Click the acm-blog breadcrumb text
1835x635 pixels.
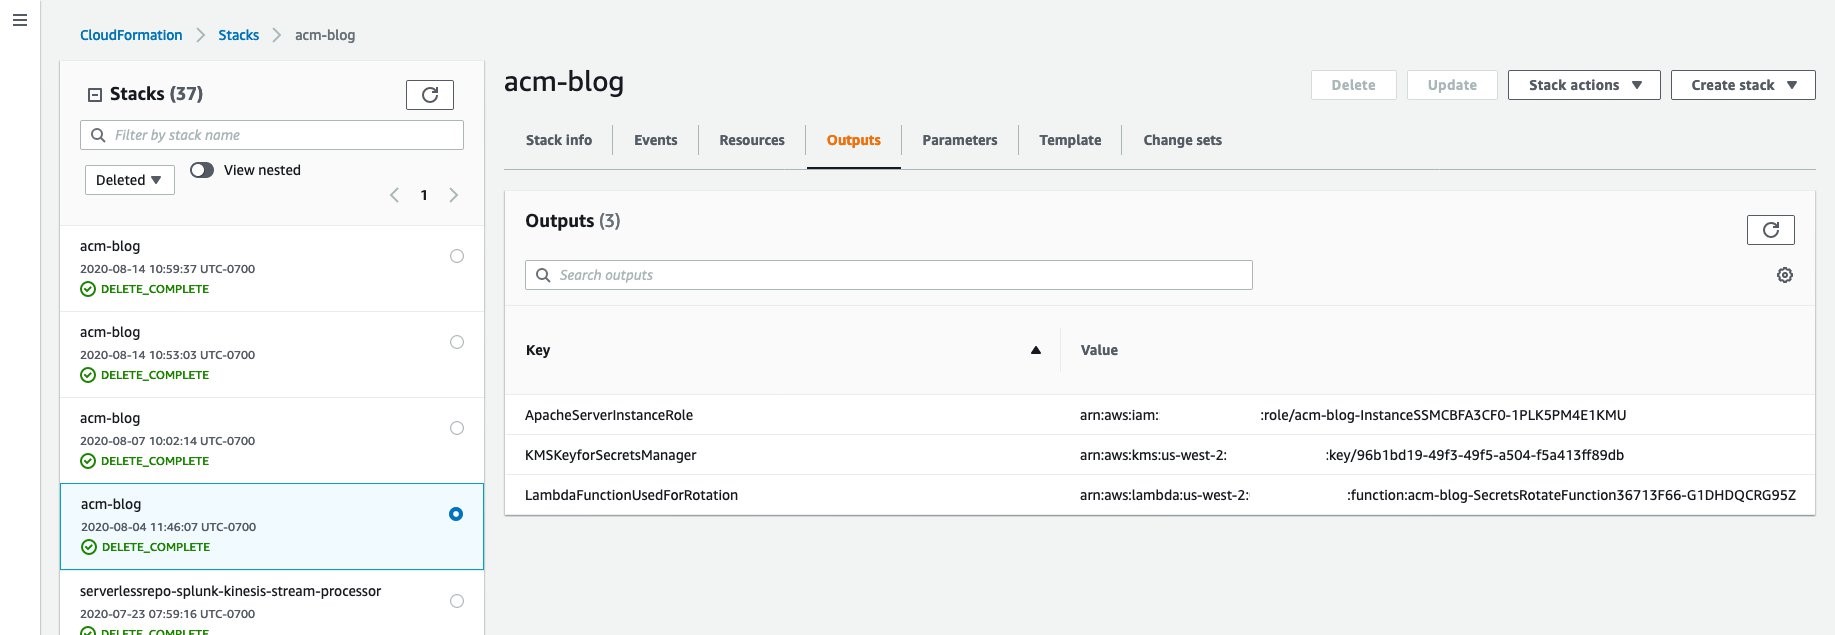[325, 35]
